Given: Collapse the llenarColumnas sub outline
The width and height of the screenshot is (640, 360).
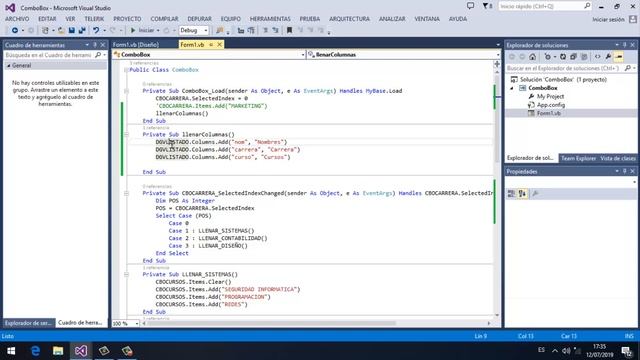Looking at the screenshot, I should (x=126, y=134).
